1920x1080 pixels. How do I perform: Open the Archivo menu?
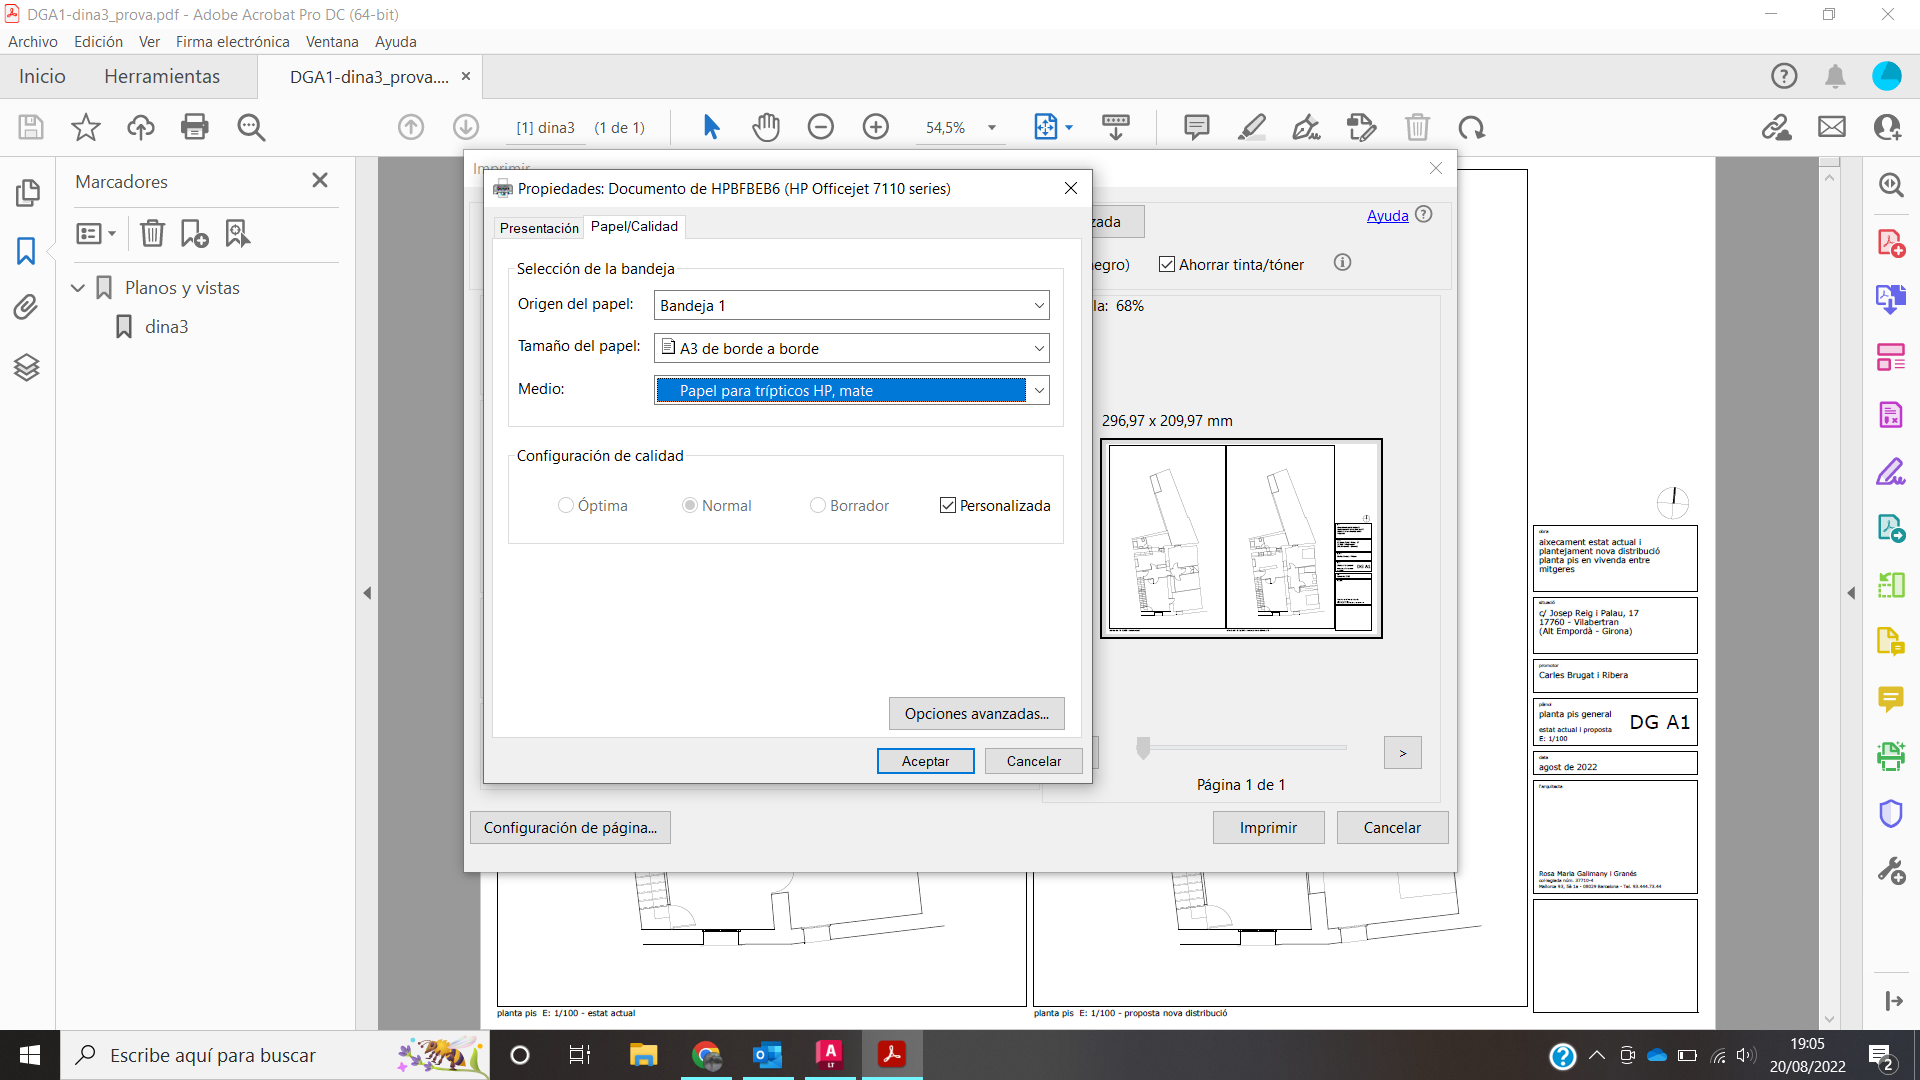(x=33, y=42)
